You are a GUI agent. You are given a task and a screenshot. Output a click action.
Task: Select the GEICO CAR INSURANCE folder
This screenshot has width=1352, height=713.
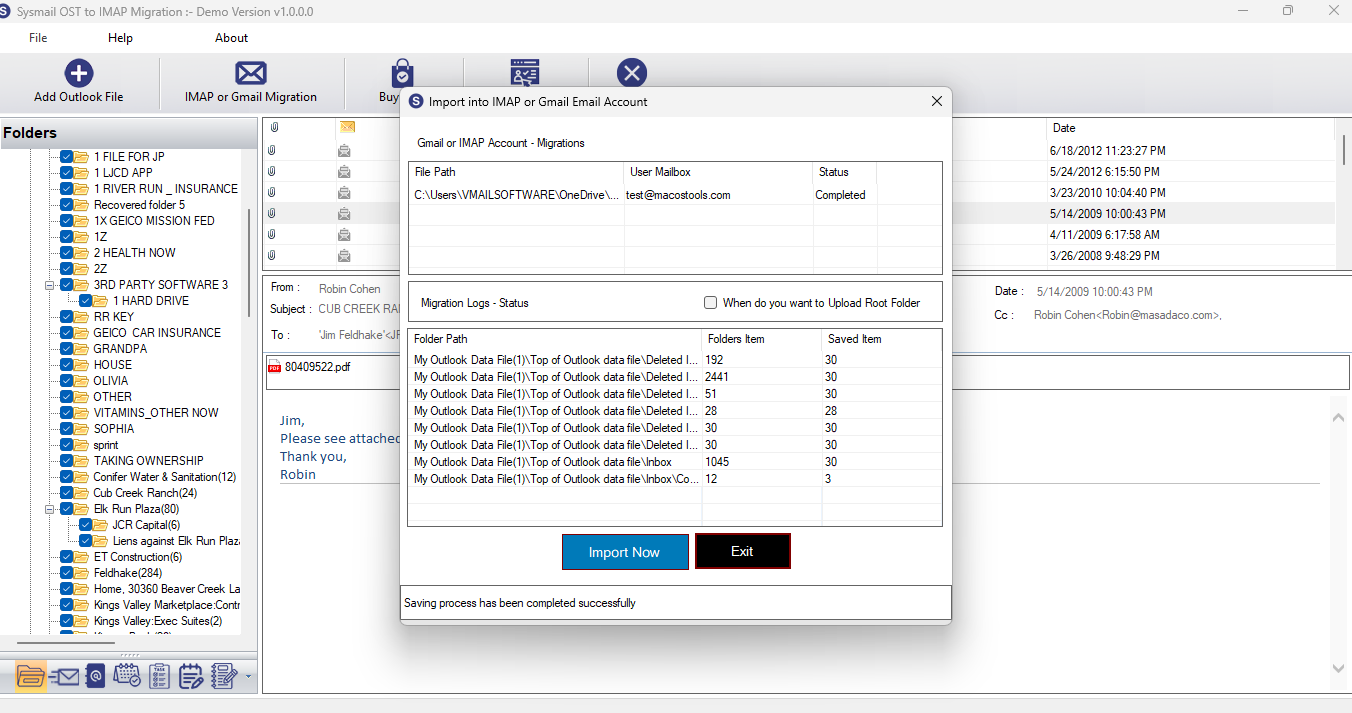coord(157,333)
